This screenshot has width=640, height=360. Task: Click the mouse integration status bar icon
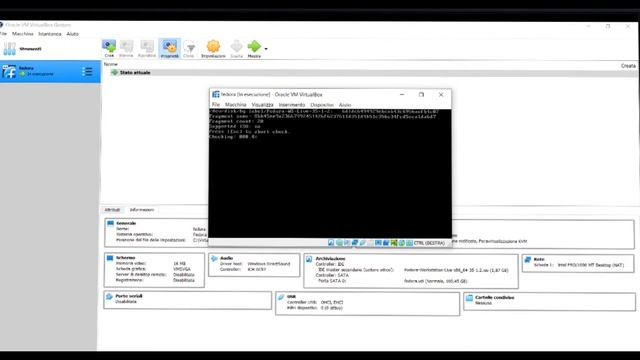pos(402,243)
